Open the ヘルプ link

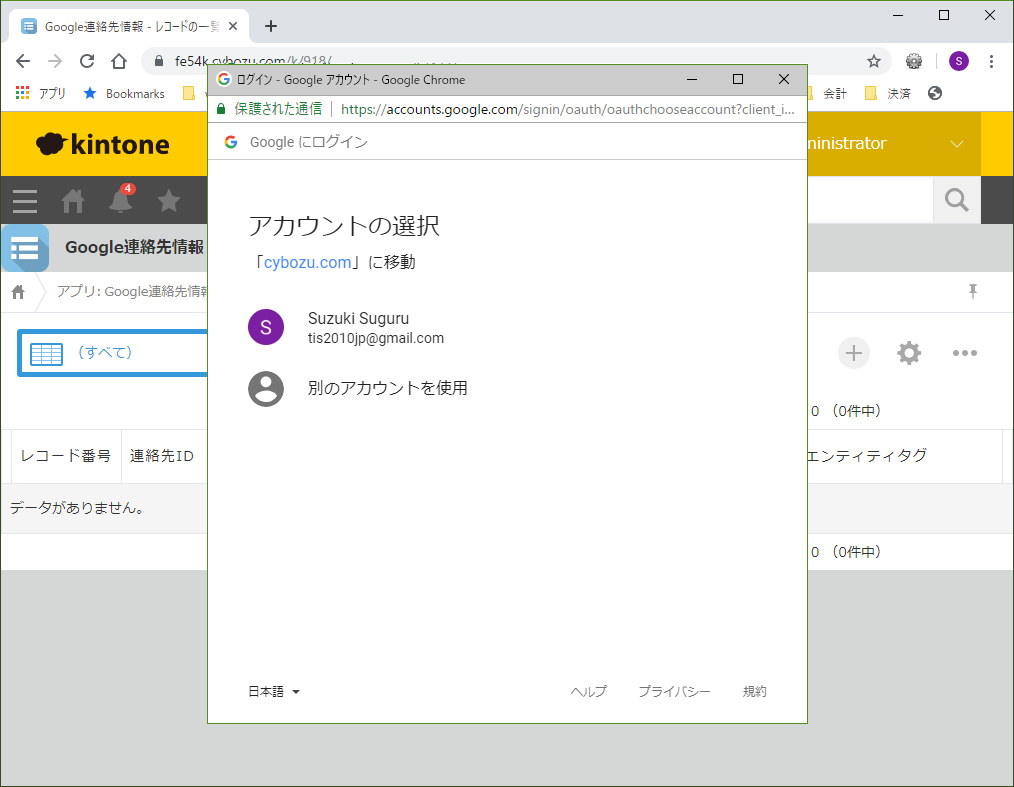click(588, 692)
